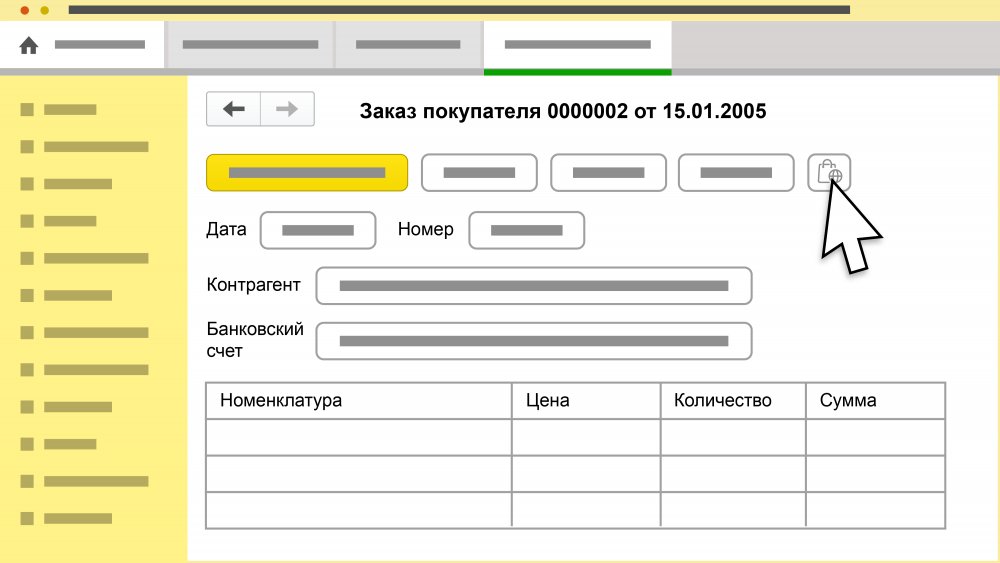
Task: Click into the Дата field
Action: tap(318, 230)
